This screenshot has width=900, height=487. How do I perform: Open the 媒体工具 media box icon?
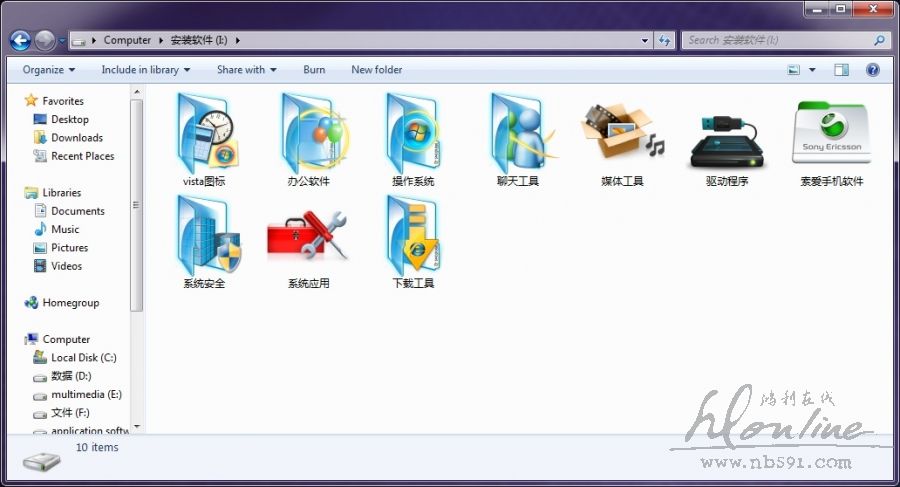(x=622, y=135)
